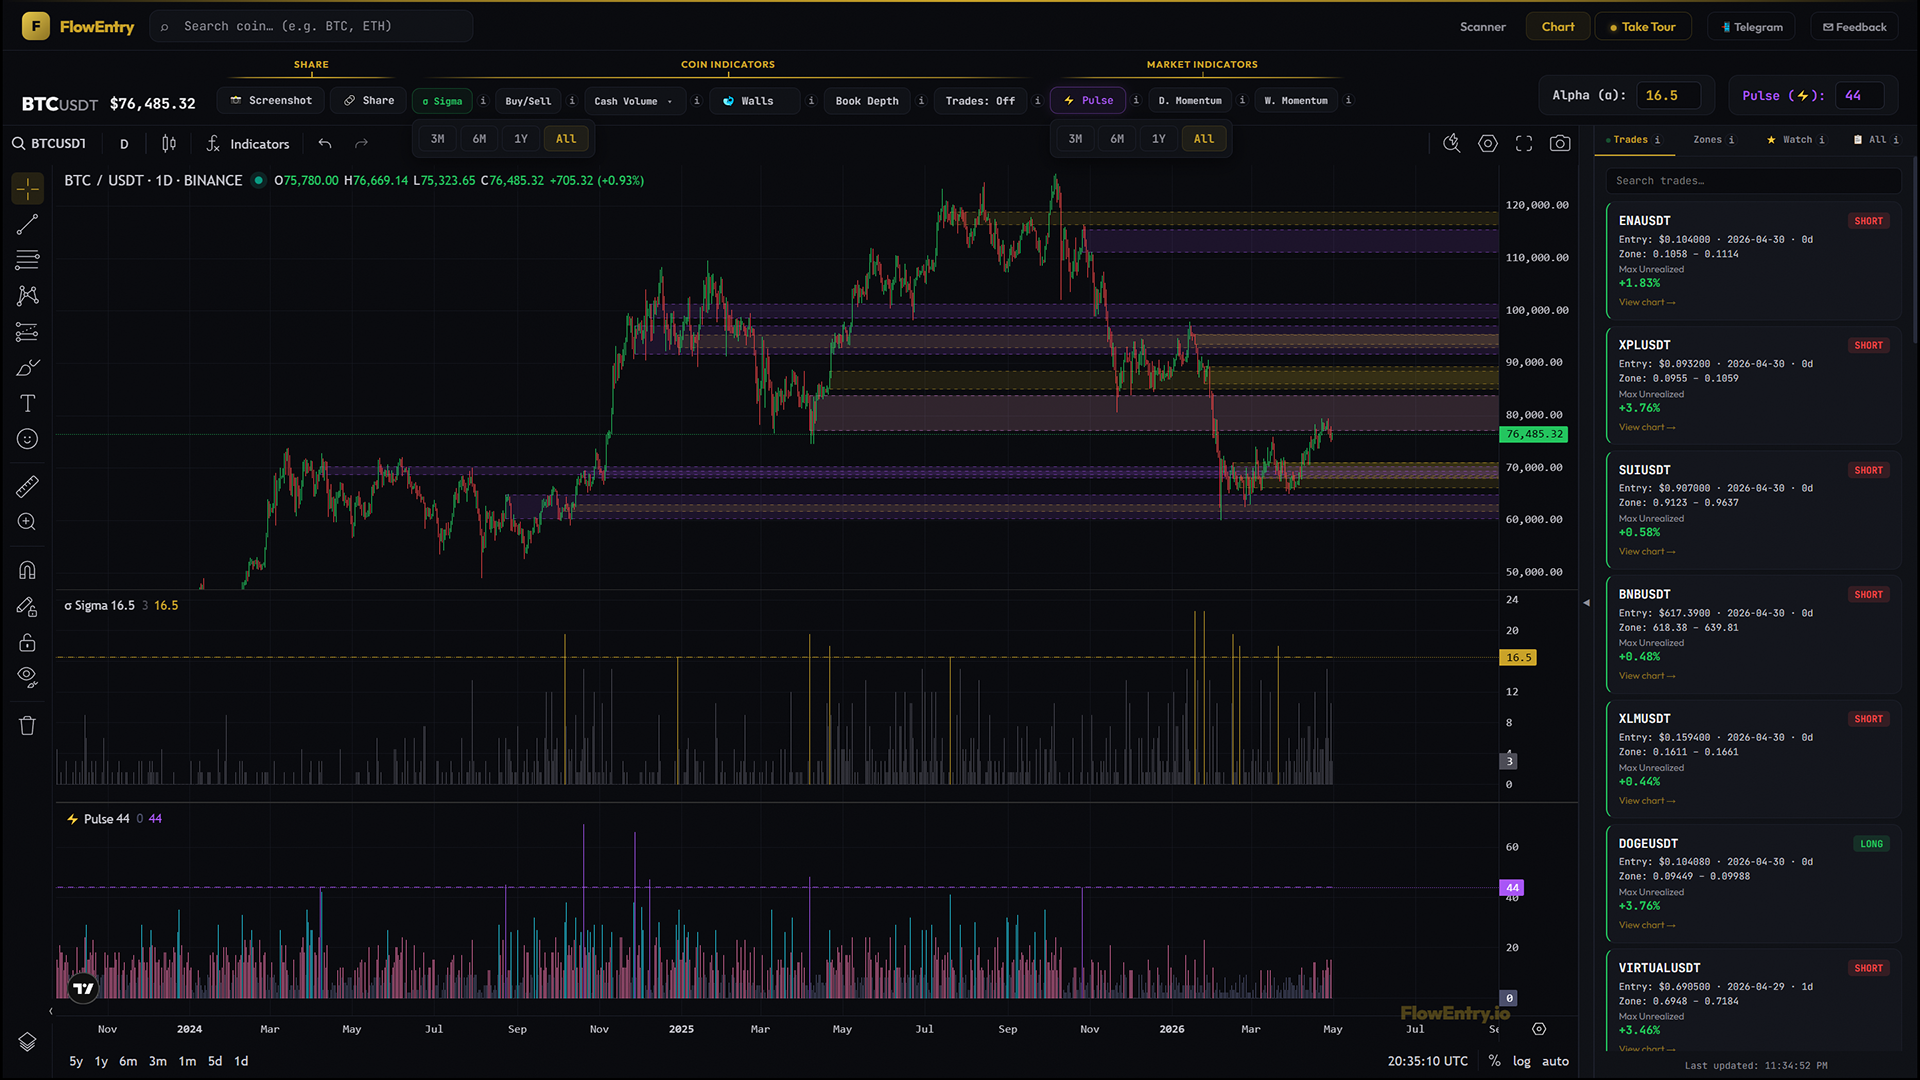The width and height of the screenshot is (1920, 1080).
Task: Open the forecasting and measurement tools
Action: 27,332
